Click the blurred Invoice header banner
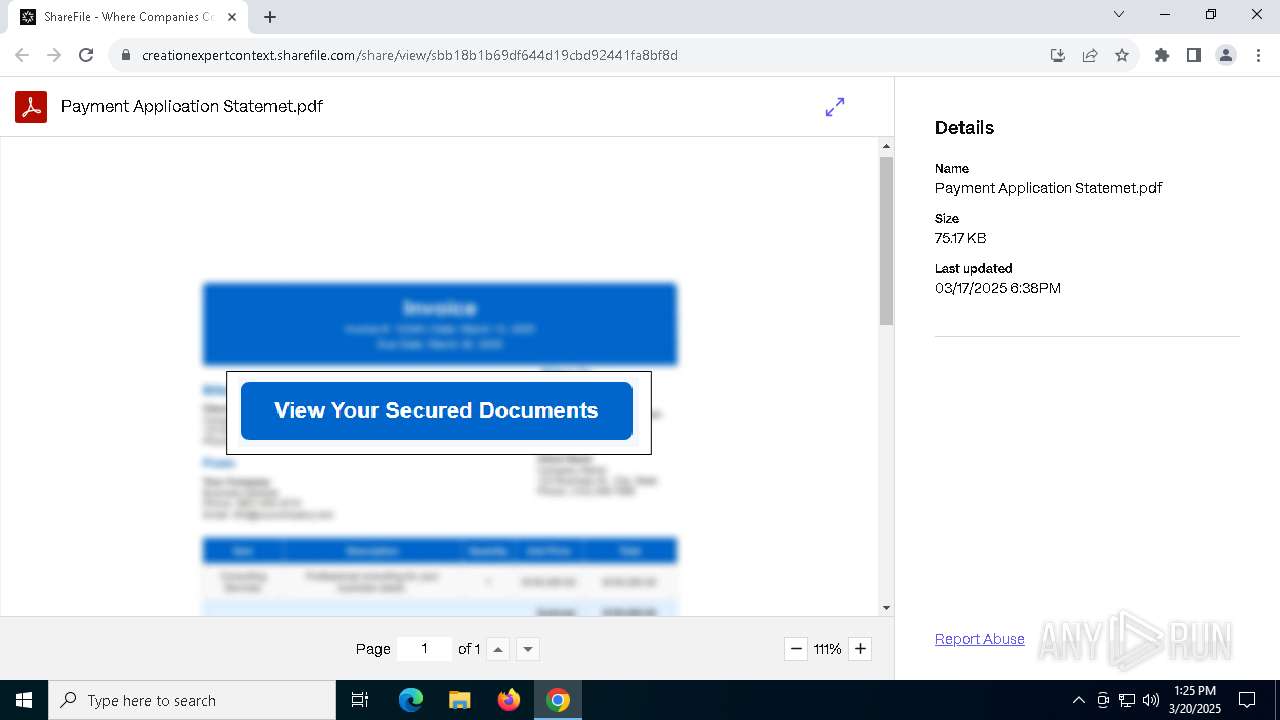1280x720 pixels. click(440, 324)
